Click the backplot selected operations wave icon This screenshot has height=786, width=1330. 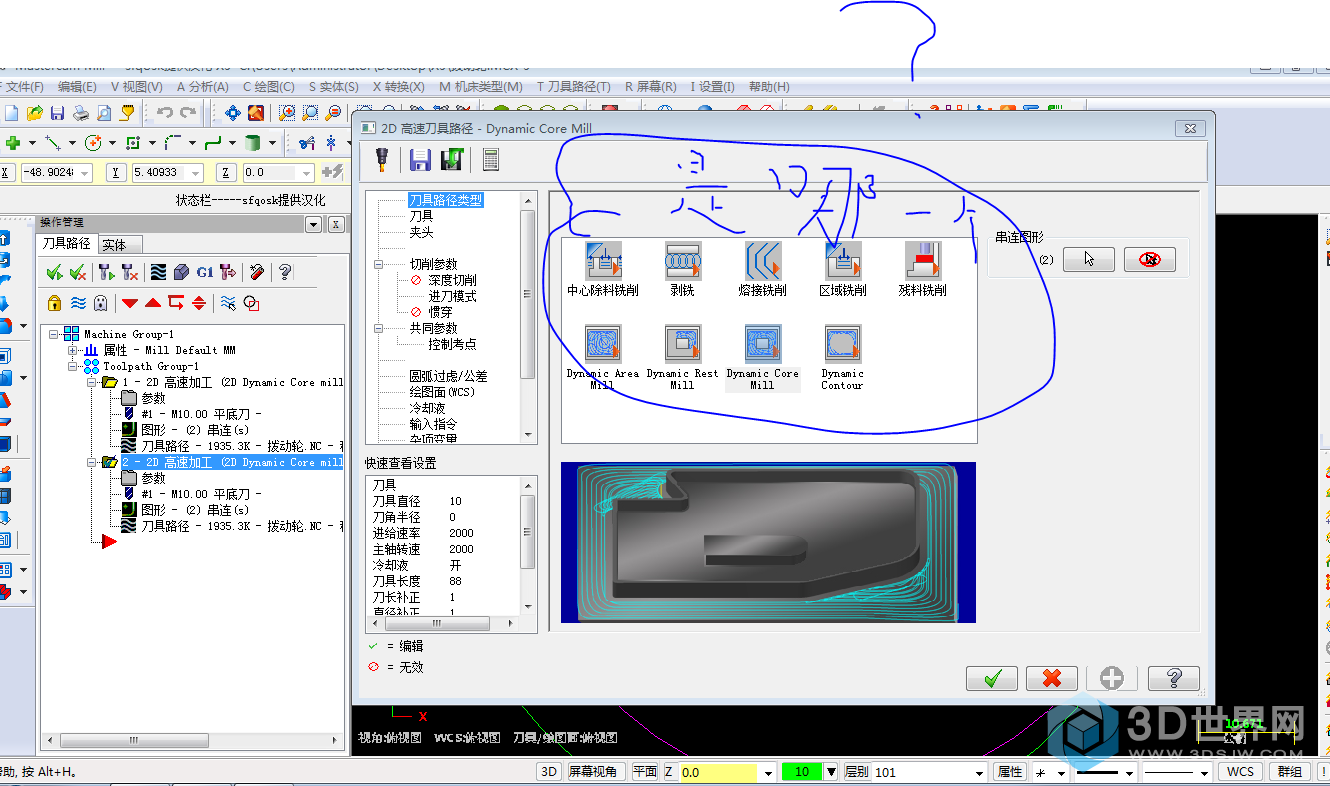pos(157,272)
